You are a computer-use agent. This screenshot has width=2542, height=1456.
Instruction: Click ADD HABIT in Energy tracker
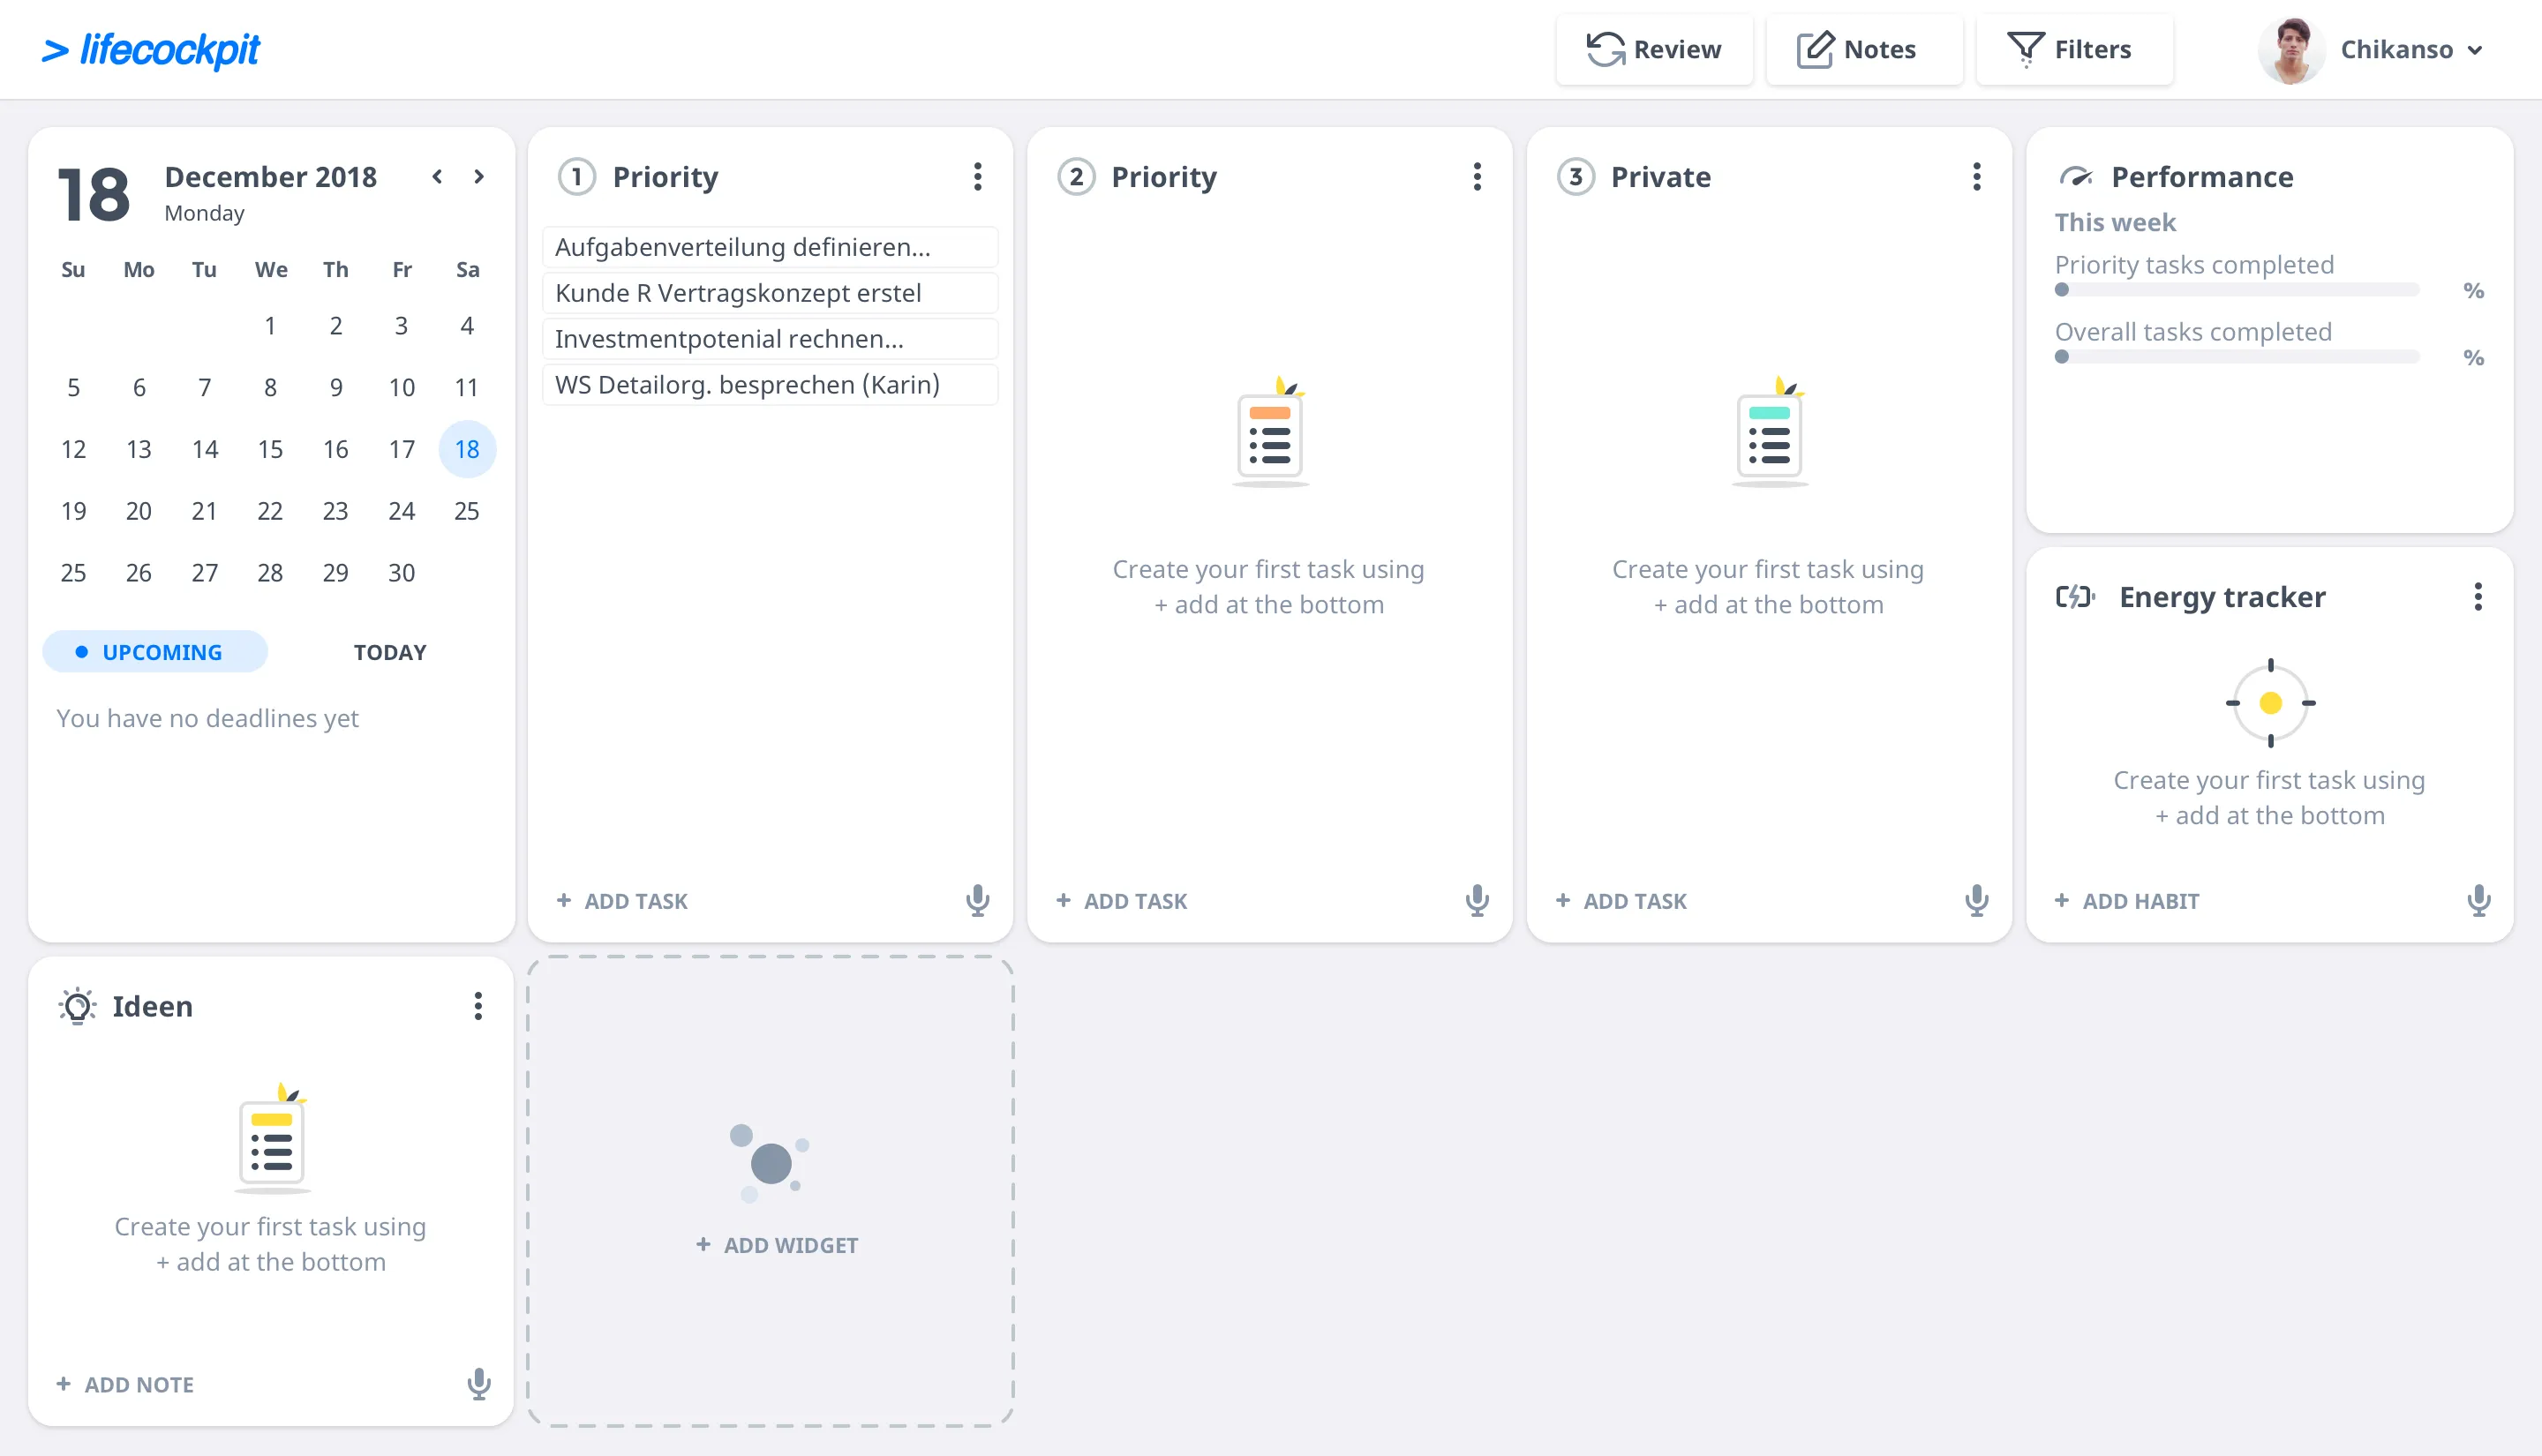[2127, 900]
